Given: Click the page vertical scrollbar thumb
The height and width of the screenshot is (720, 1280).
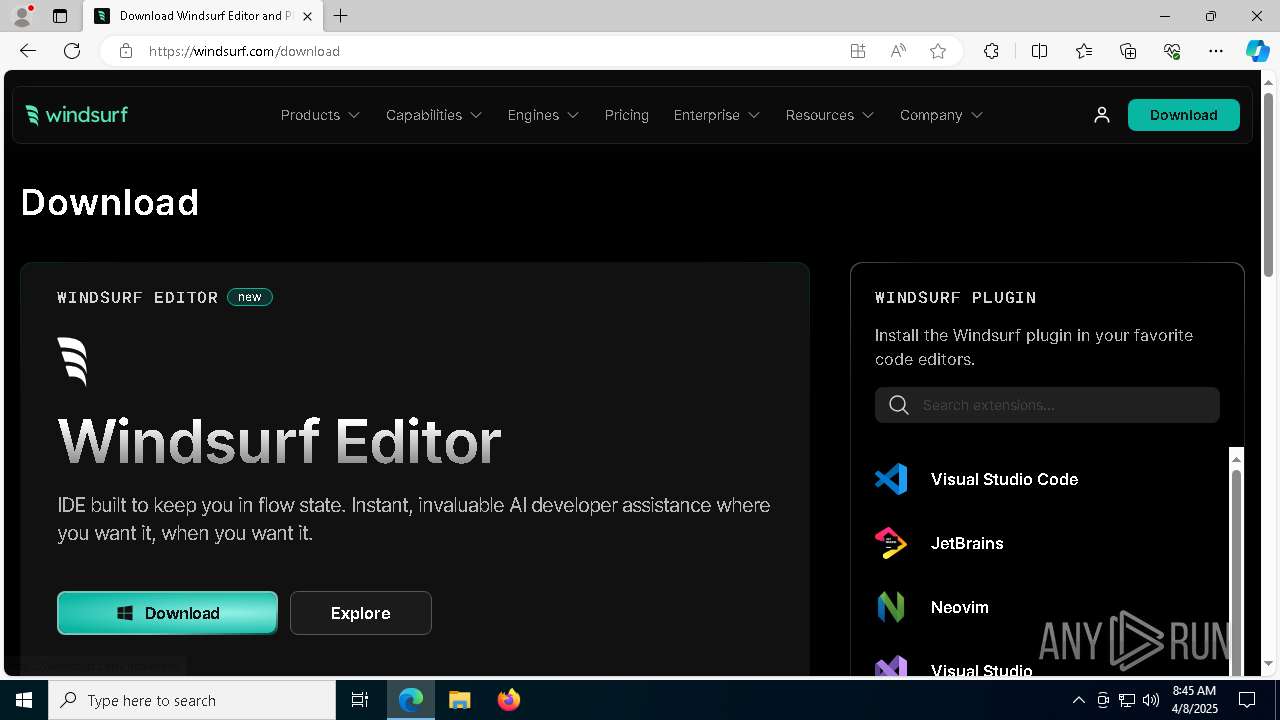Looking at the screenshot, I should 1269,184.
